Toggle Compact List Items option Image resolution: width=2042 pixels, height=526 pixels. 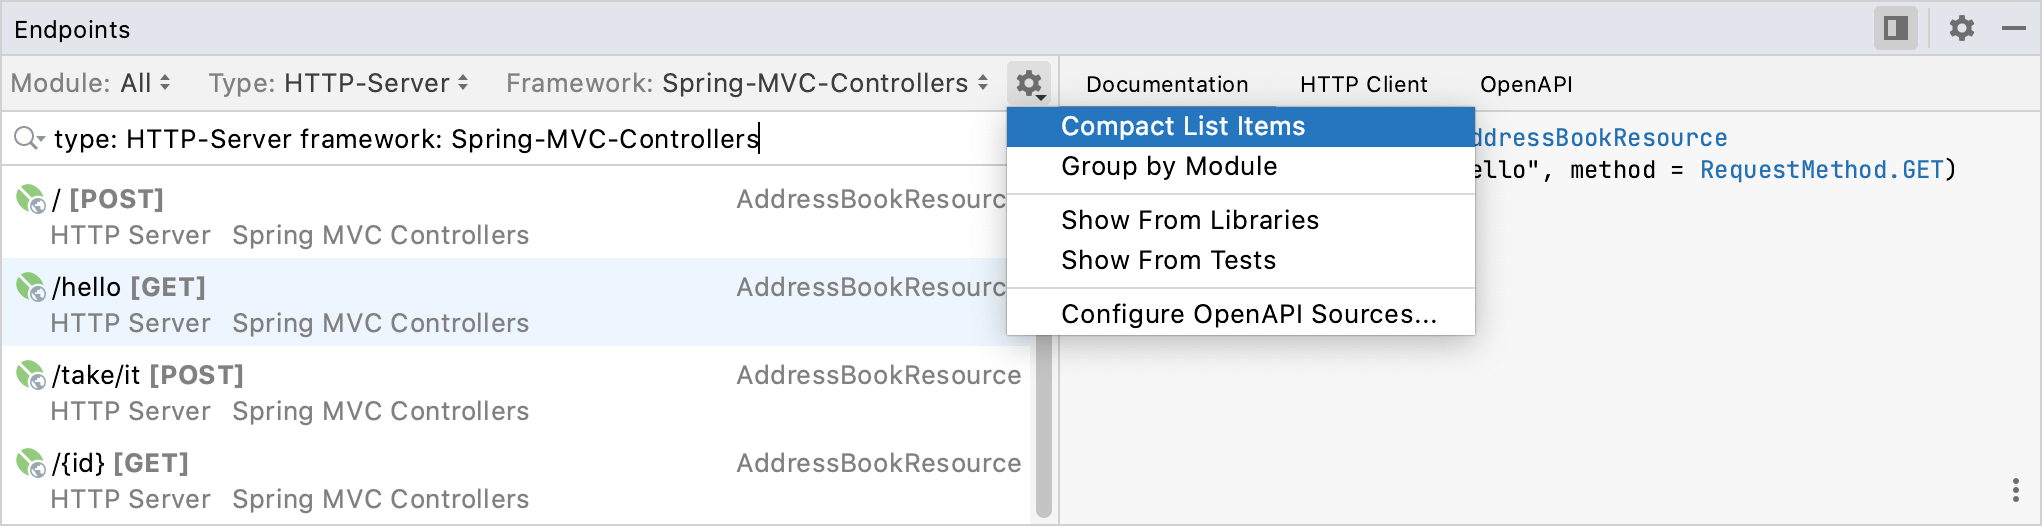[x=1182, y=127]
